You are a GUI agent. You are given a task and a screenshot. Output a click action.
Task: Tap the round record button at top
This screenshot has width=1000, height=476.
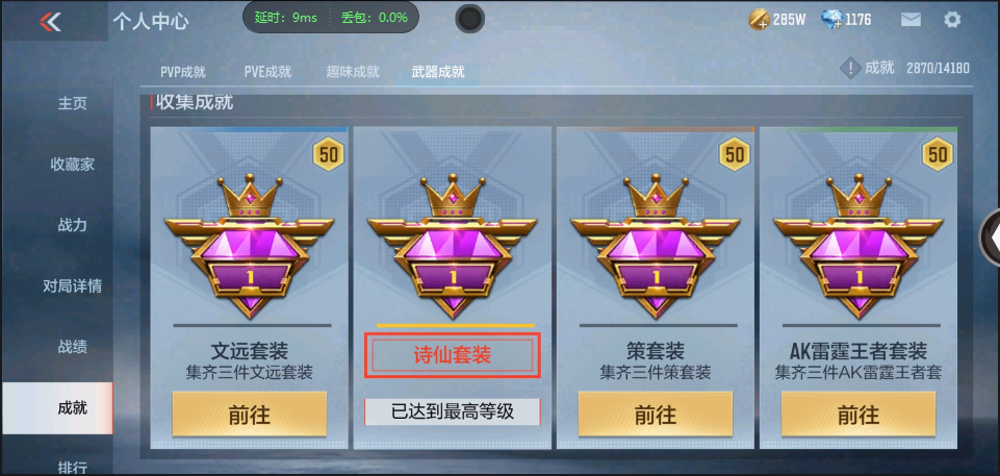click(470, 19)
